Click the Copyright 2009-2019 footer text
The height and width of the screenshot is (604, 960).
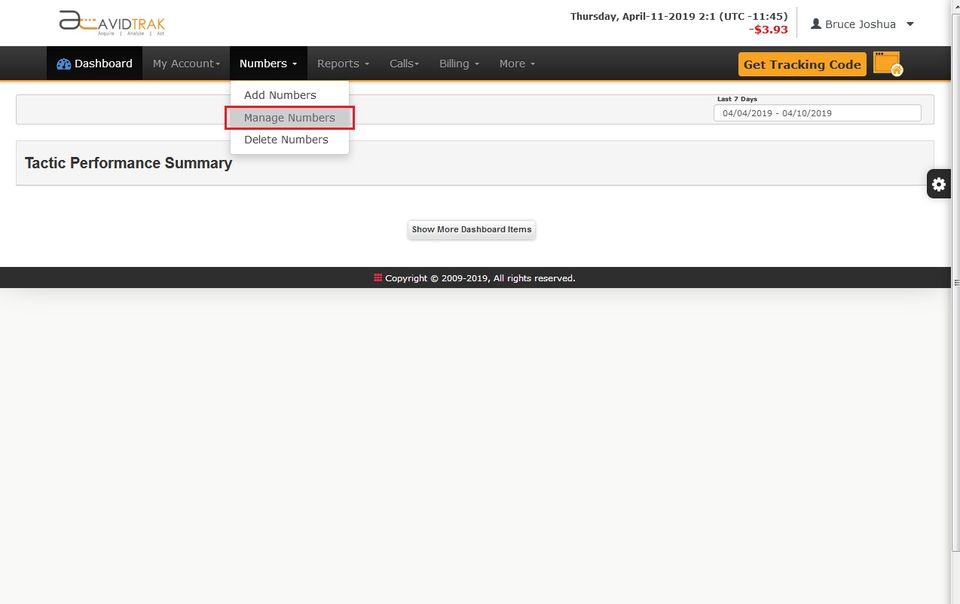point(480,278)
